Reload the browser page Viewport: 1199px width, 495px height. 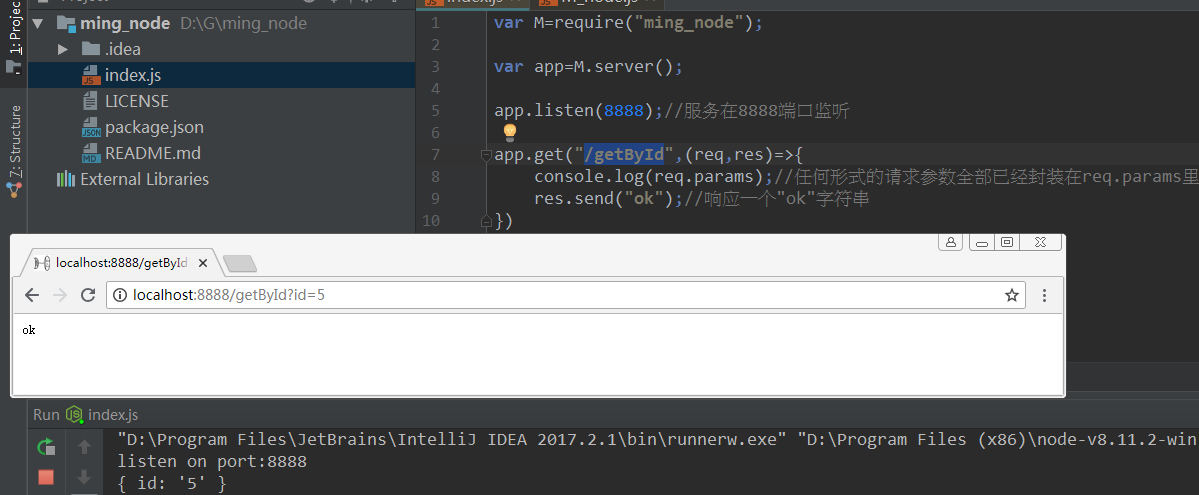pyautogui.click(x=88, y=295)
